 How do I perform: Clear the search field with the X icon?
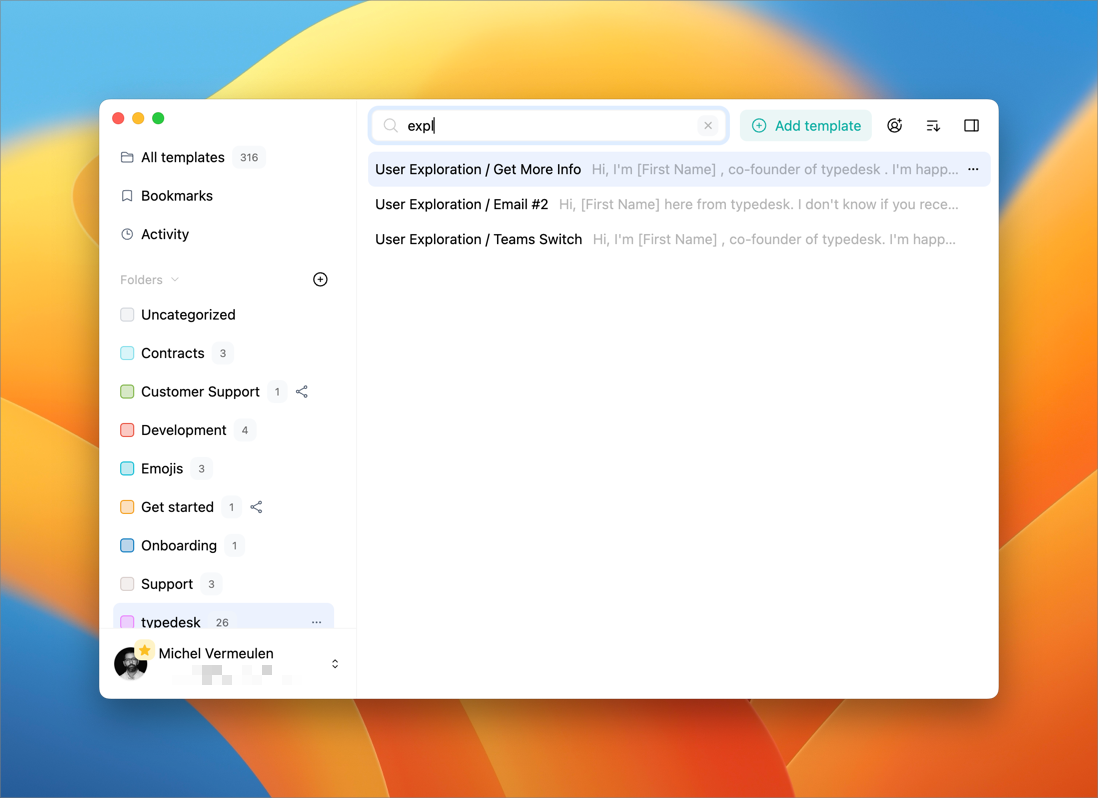[x=708, y=126]
